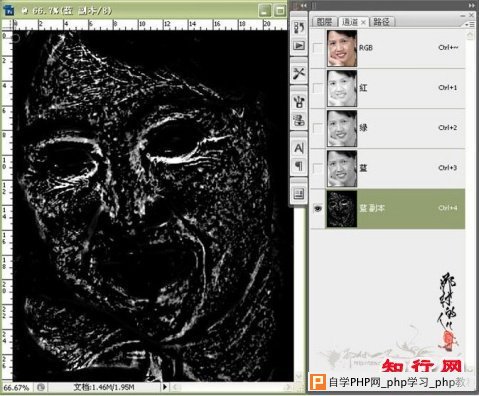Click the Ctrl+2 shortcut text

click(448, 127)
